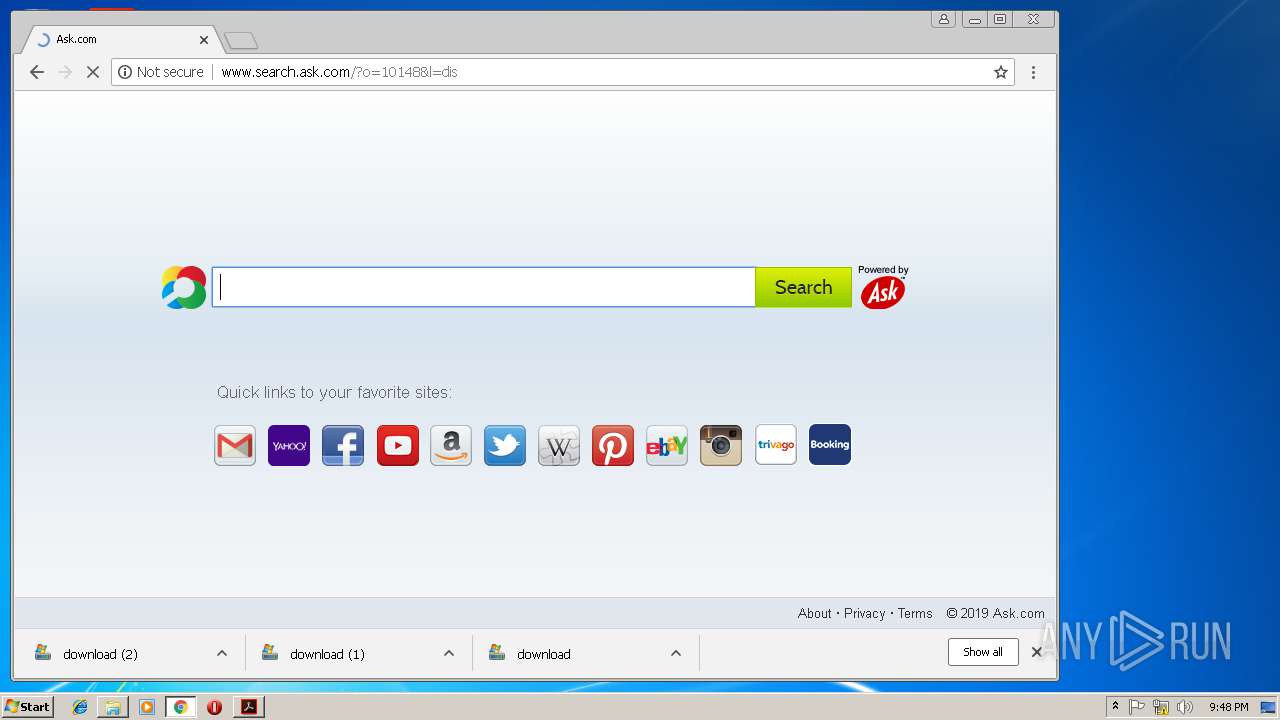
Task: Open the Booking quick link icon
Action: pos(830,445)
